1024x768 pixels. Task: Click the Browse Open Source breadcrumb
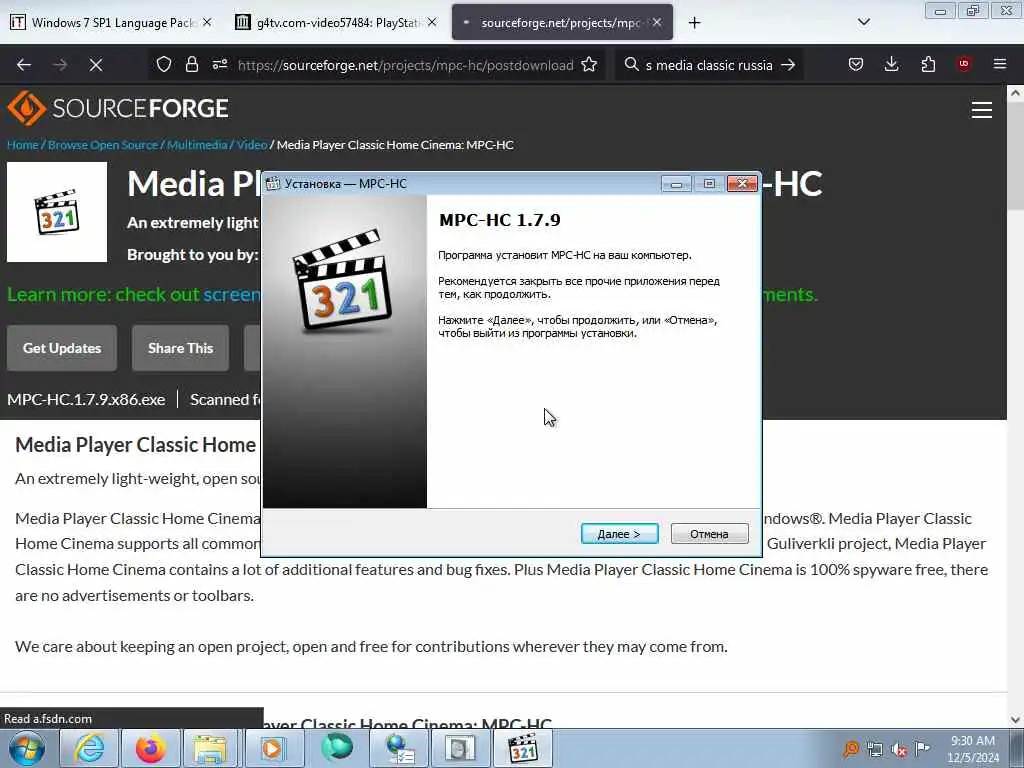pyautogui.click(x=103, y=145)
